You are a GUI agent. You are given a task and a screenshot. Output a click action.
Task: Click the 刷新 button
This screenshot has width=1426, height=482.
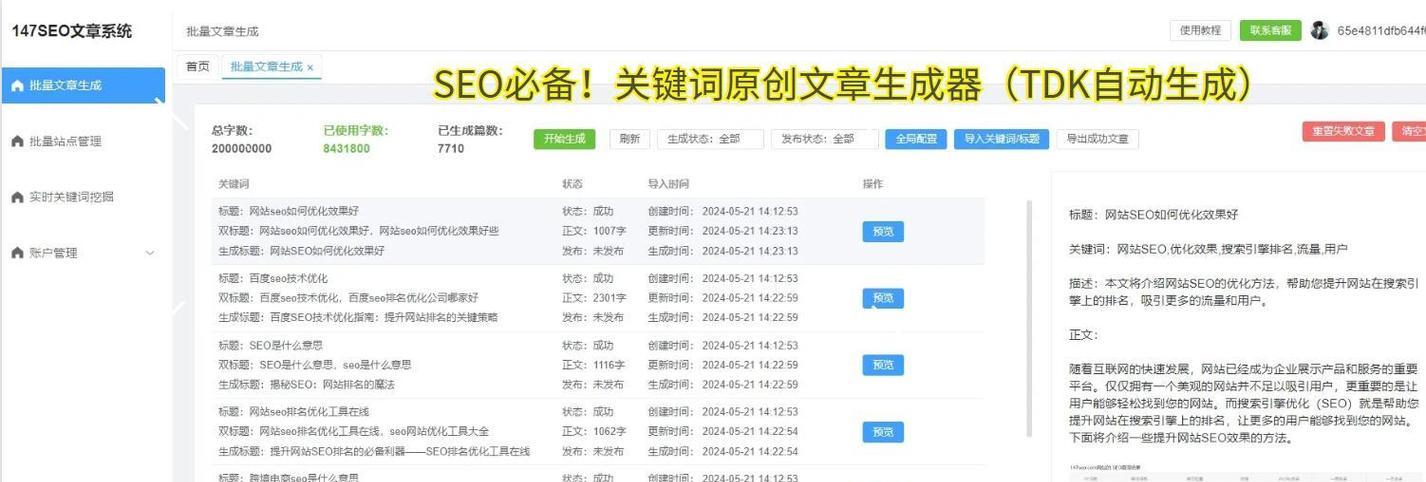[629, 139]
